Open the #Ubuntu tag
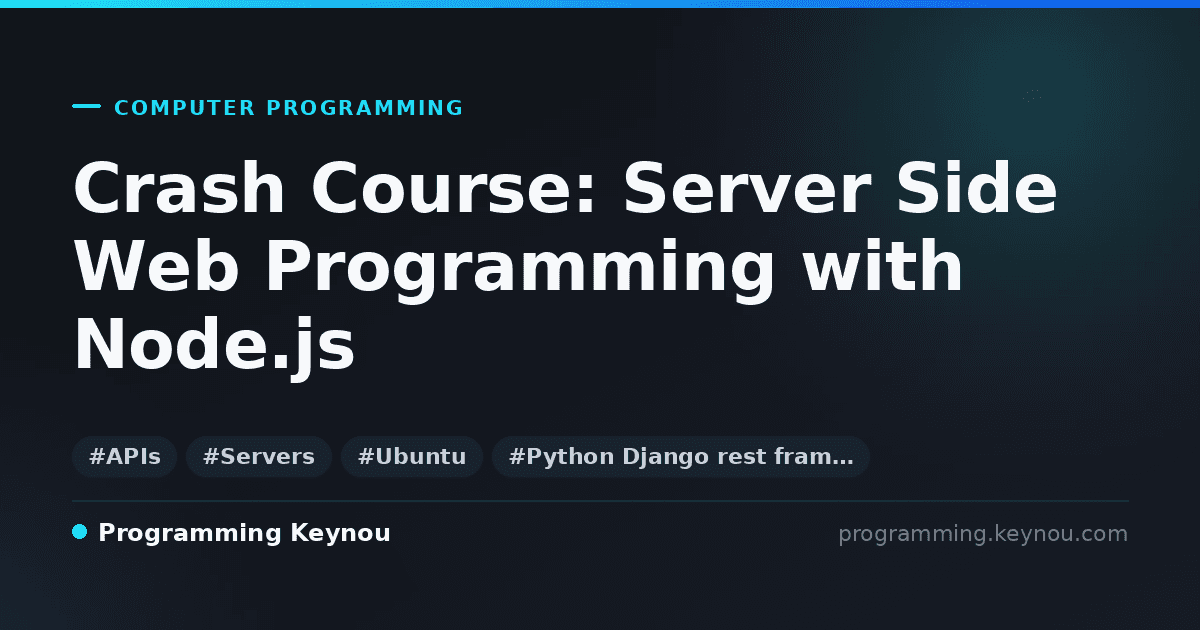The width and height of the screenshot is (1200, 630). tap(412, 457)
